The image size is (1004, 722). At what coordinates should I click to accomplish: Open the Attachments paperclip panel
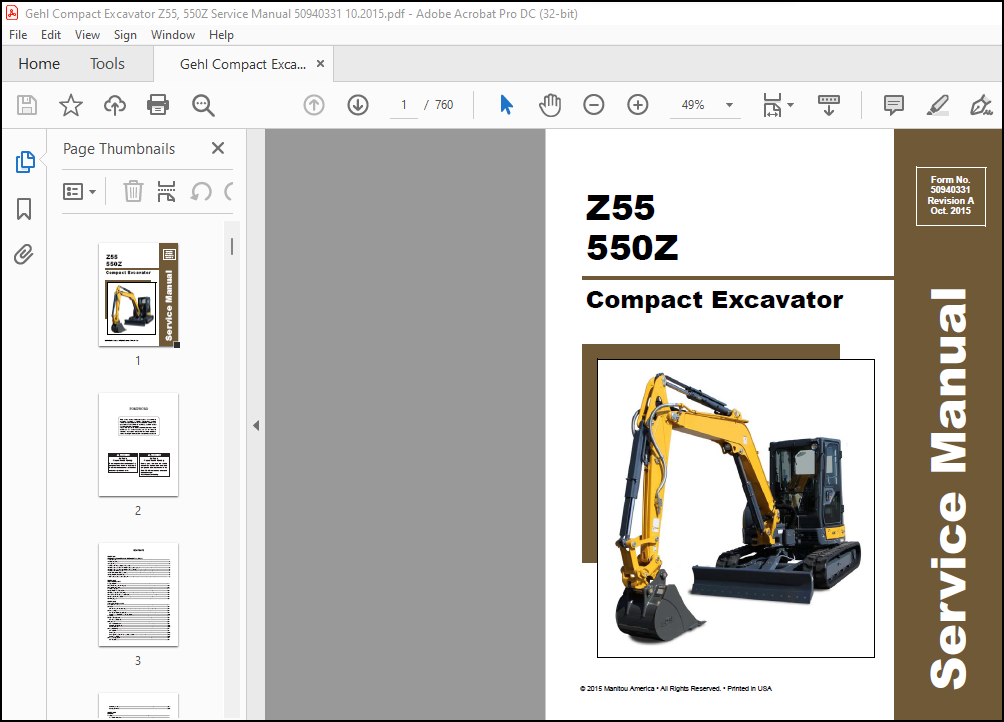[24, 255]
